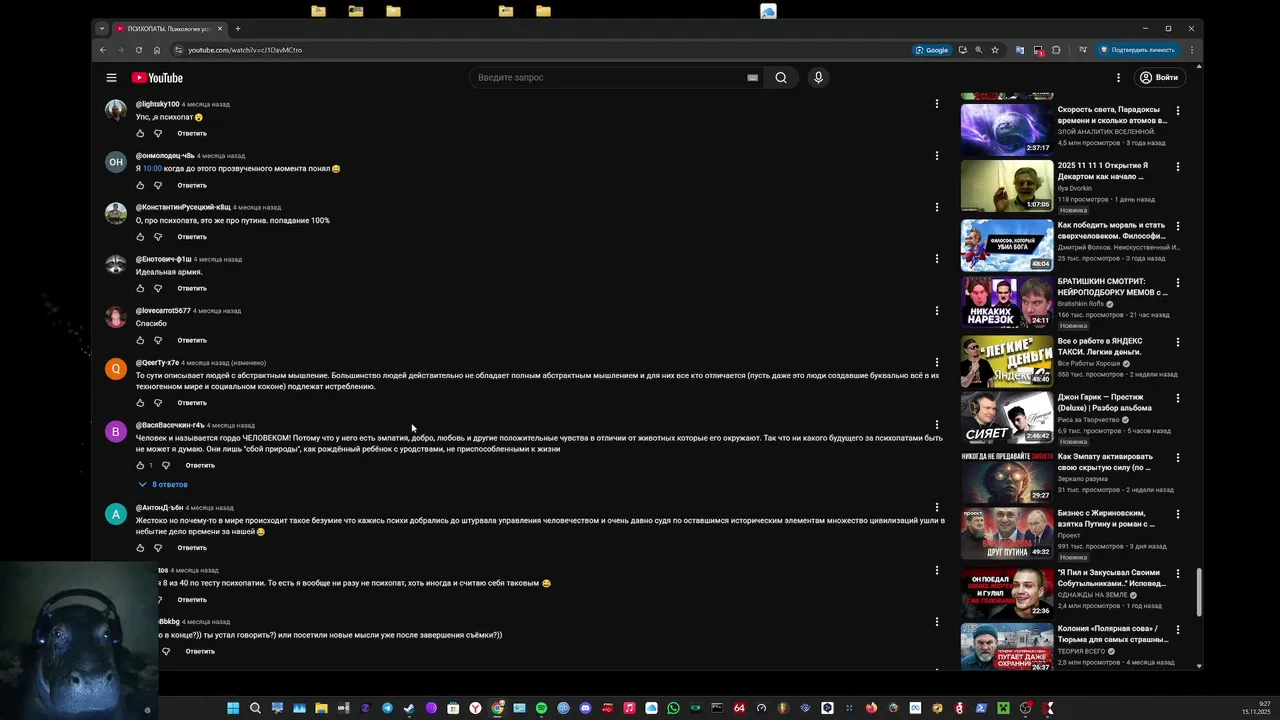Open options for 'Скорость света, Парадоксы' video
Image resolution: width=1280 pixels, height=720 pixels.
[x=1178, y=111]
